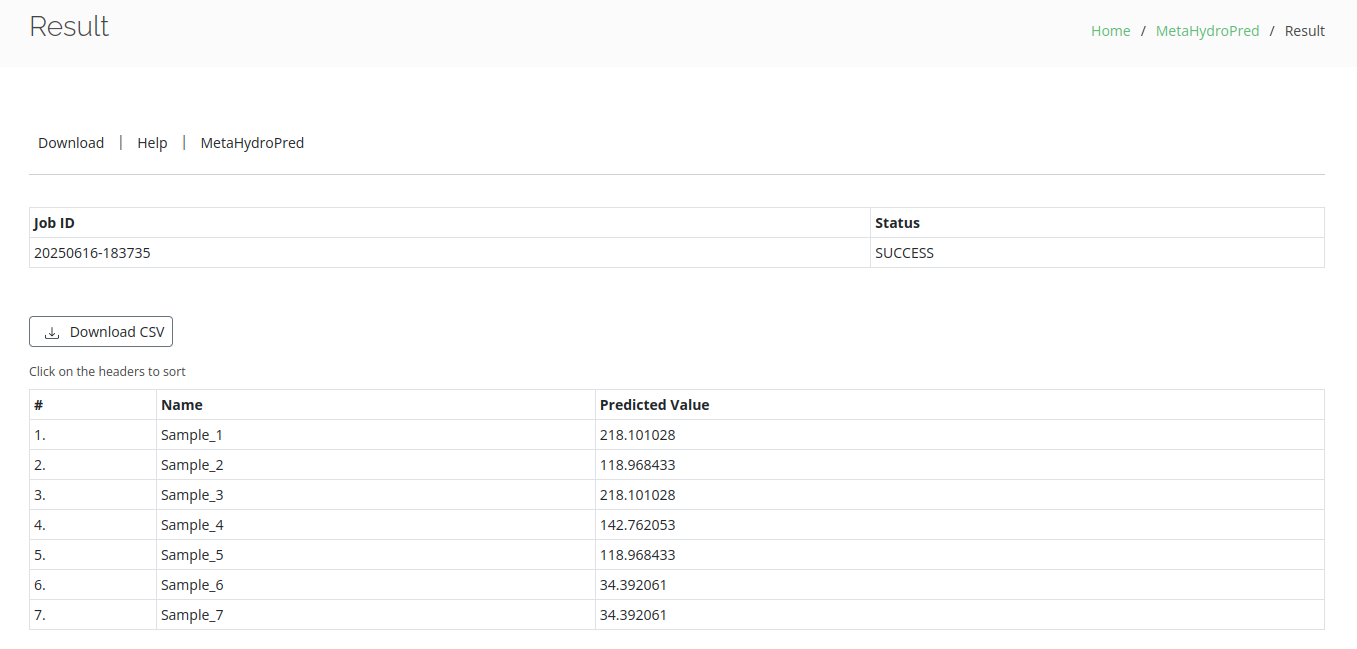1357x649 pixels.
Task: Select the Sample_1 name cell
Action: tap(192, 435)
